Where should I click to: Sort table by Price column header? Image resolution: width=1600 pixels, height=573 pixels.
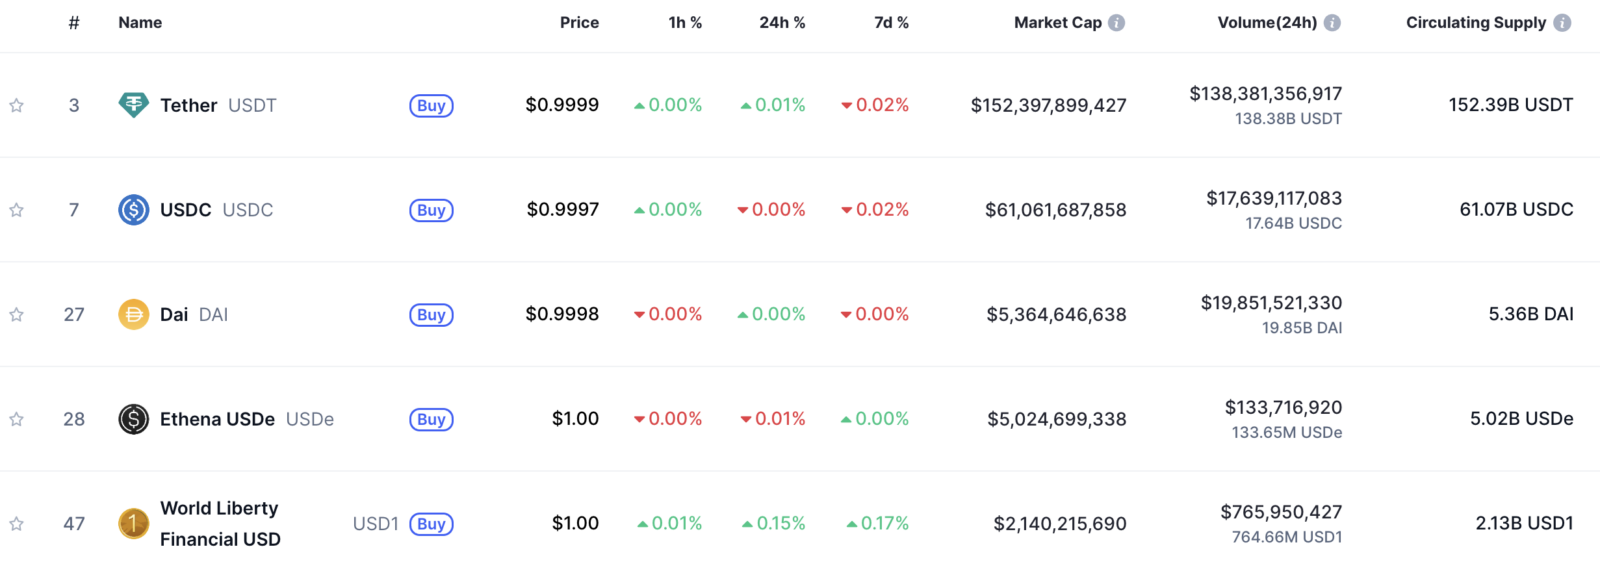coord(579,22)
